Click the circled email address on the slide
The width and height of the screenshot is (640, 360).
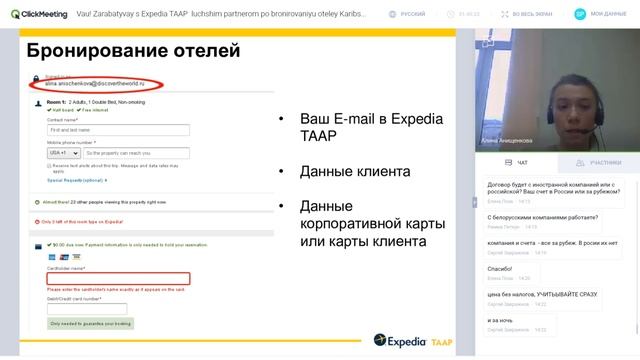[95, 84]
